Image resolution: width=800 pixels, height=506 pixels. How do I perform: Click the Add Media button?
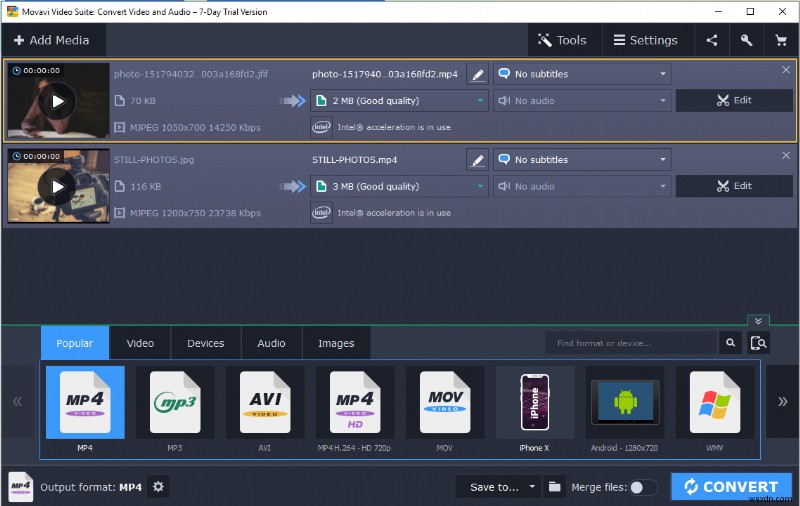[52, 40]
